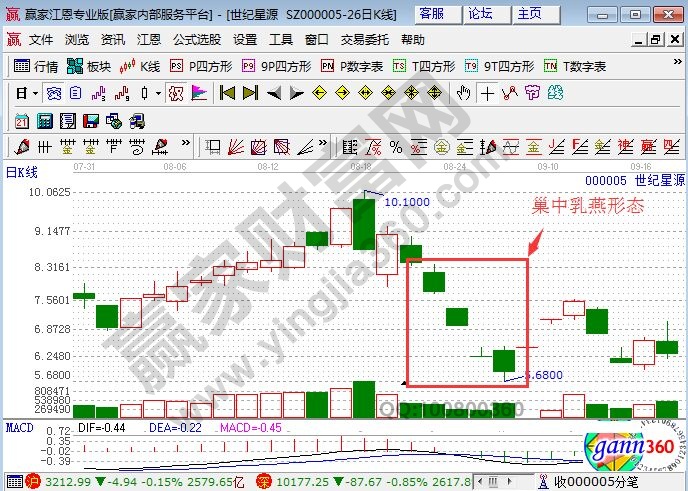Screen dimensions: 688x491
Task: Jump to first bar with skip-start arrow
Action: 228,93
